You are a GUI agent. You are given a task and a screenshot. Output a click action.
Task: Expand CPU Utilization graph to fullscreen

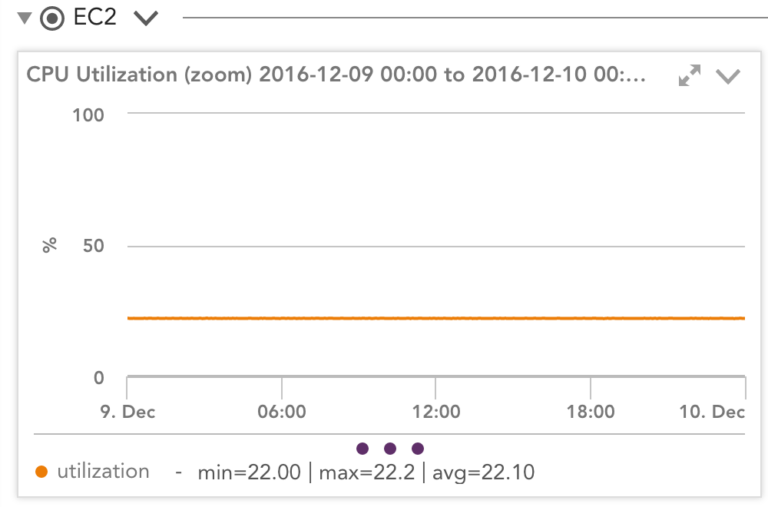(x=689, y=75)
